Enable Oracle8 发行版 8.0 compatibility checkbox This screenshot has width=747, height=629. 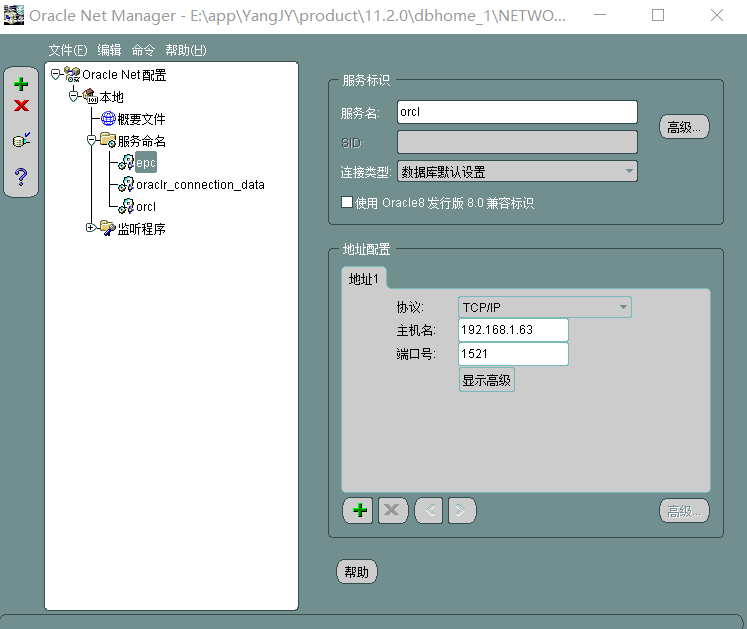(x=347, y=202)
